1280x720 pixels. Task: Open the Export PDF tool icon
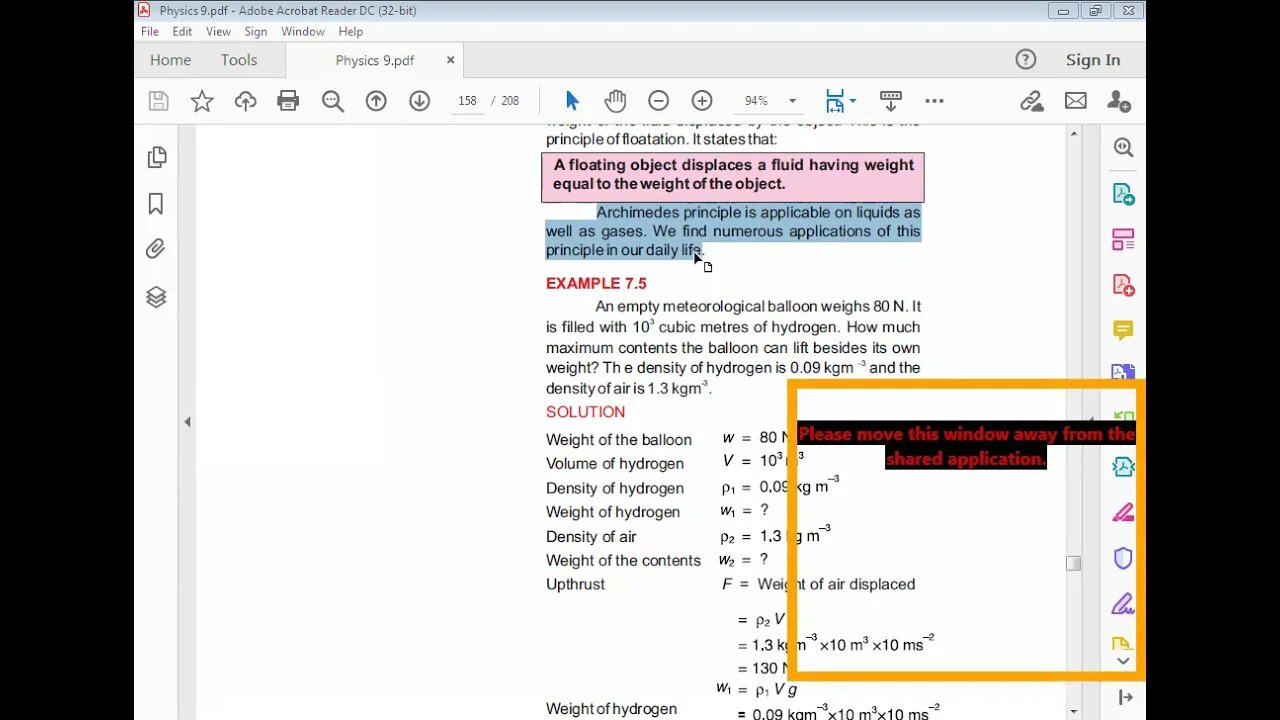point(1123,194)
